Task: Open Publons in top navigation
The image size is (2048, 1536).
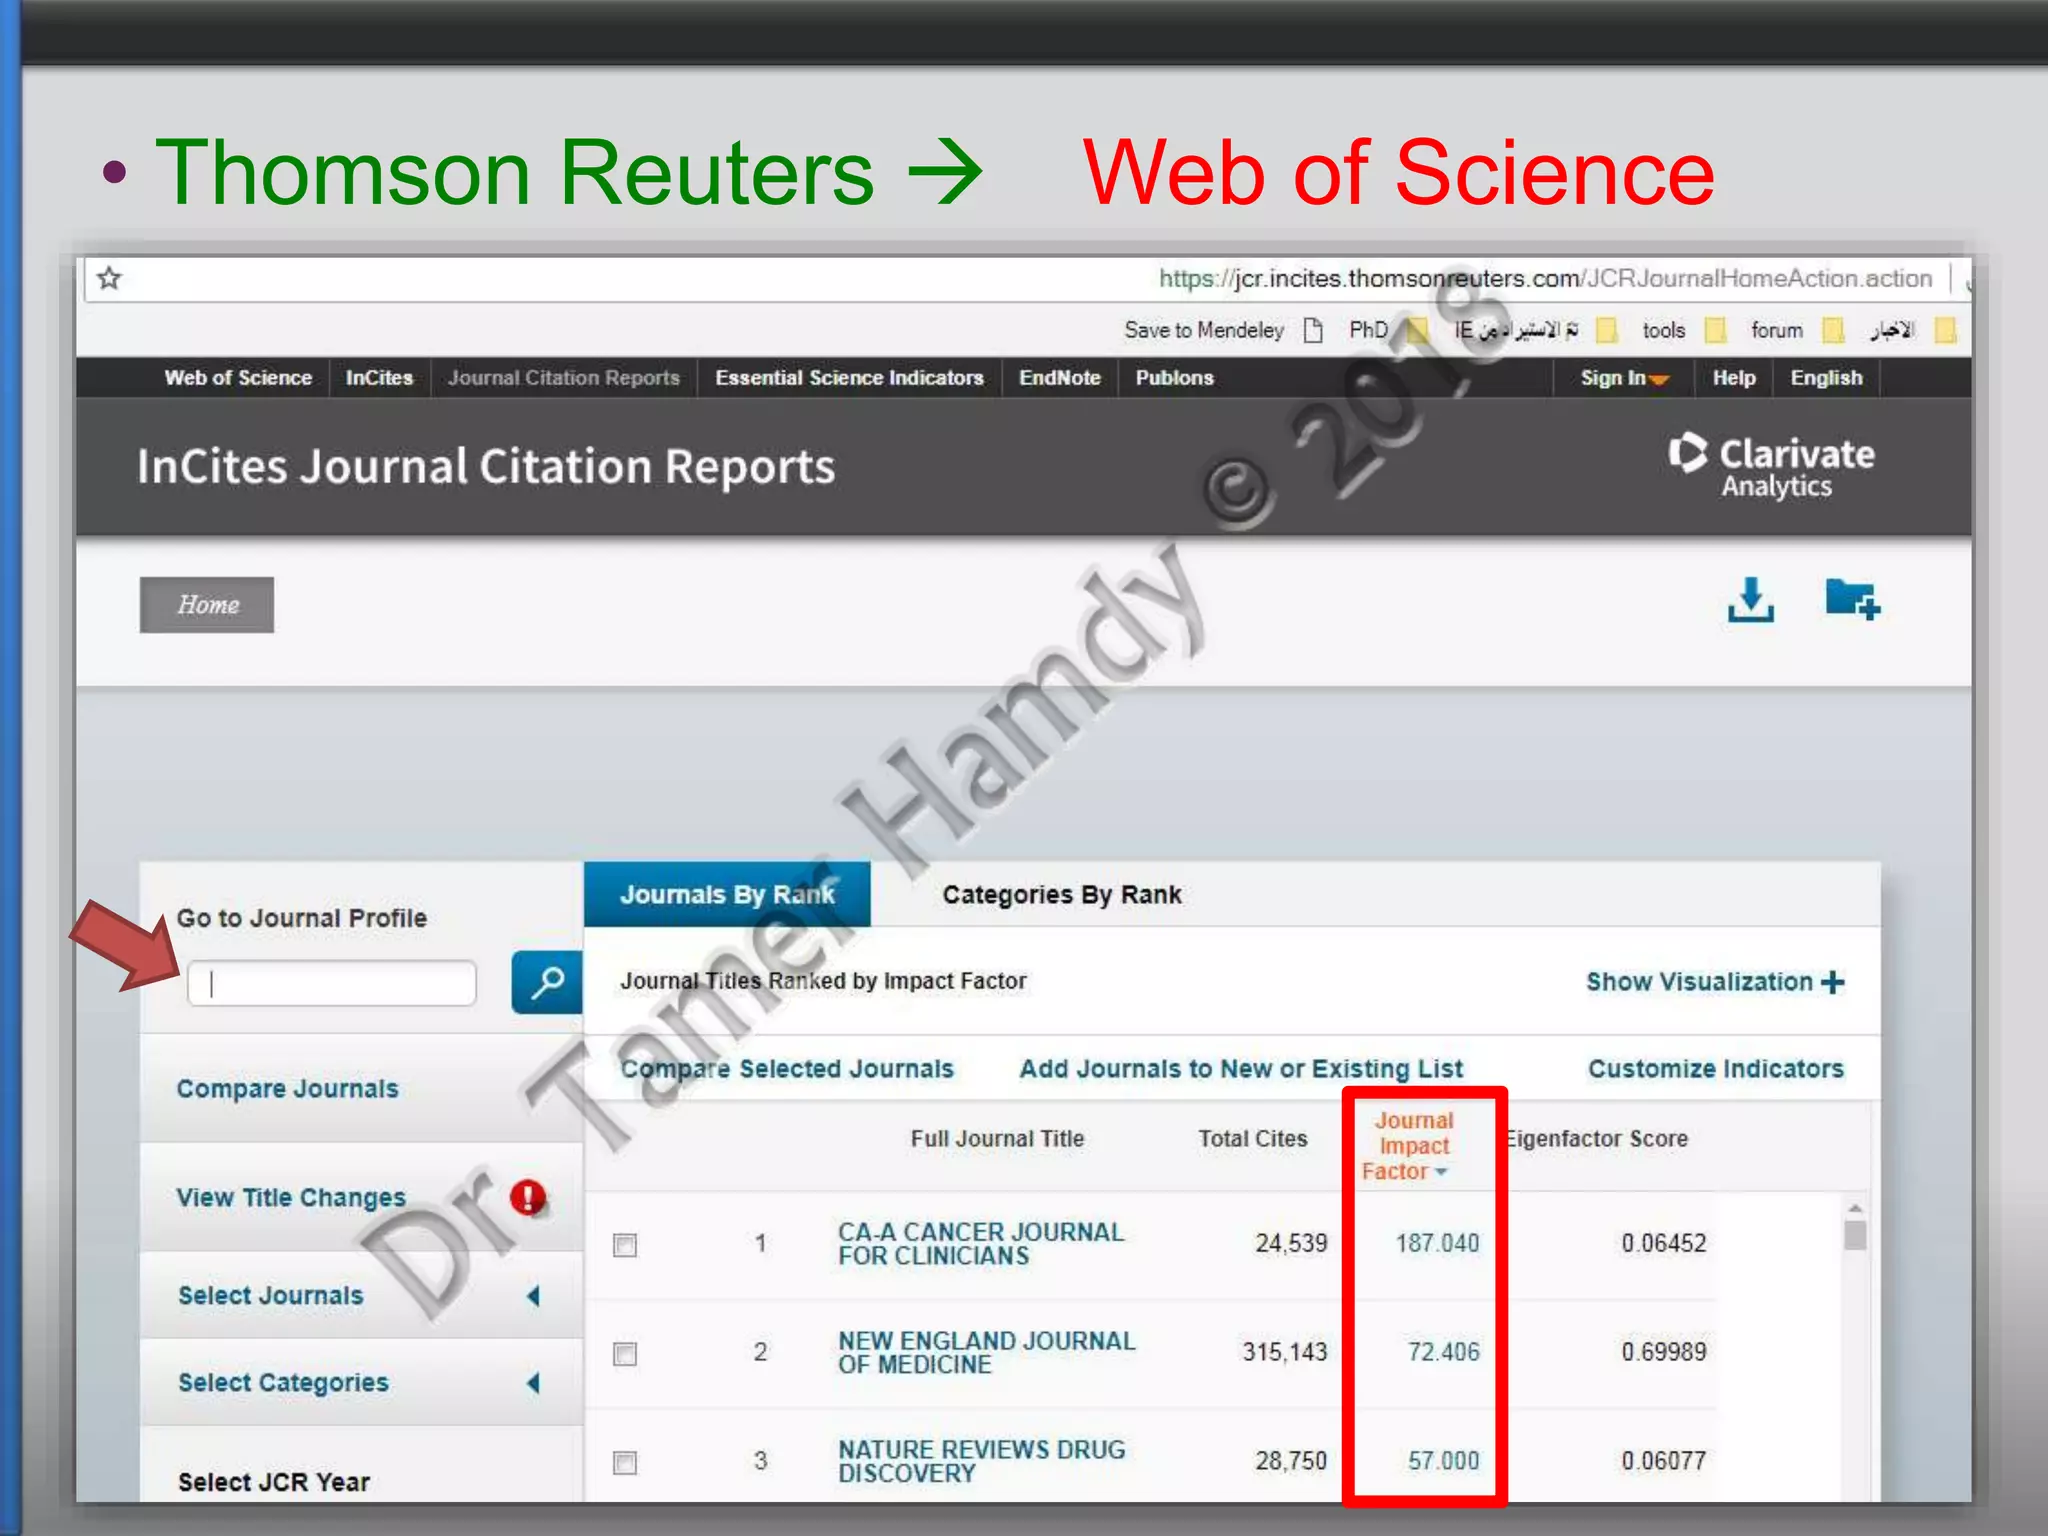Action: coord(1174,378)
